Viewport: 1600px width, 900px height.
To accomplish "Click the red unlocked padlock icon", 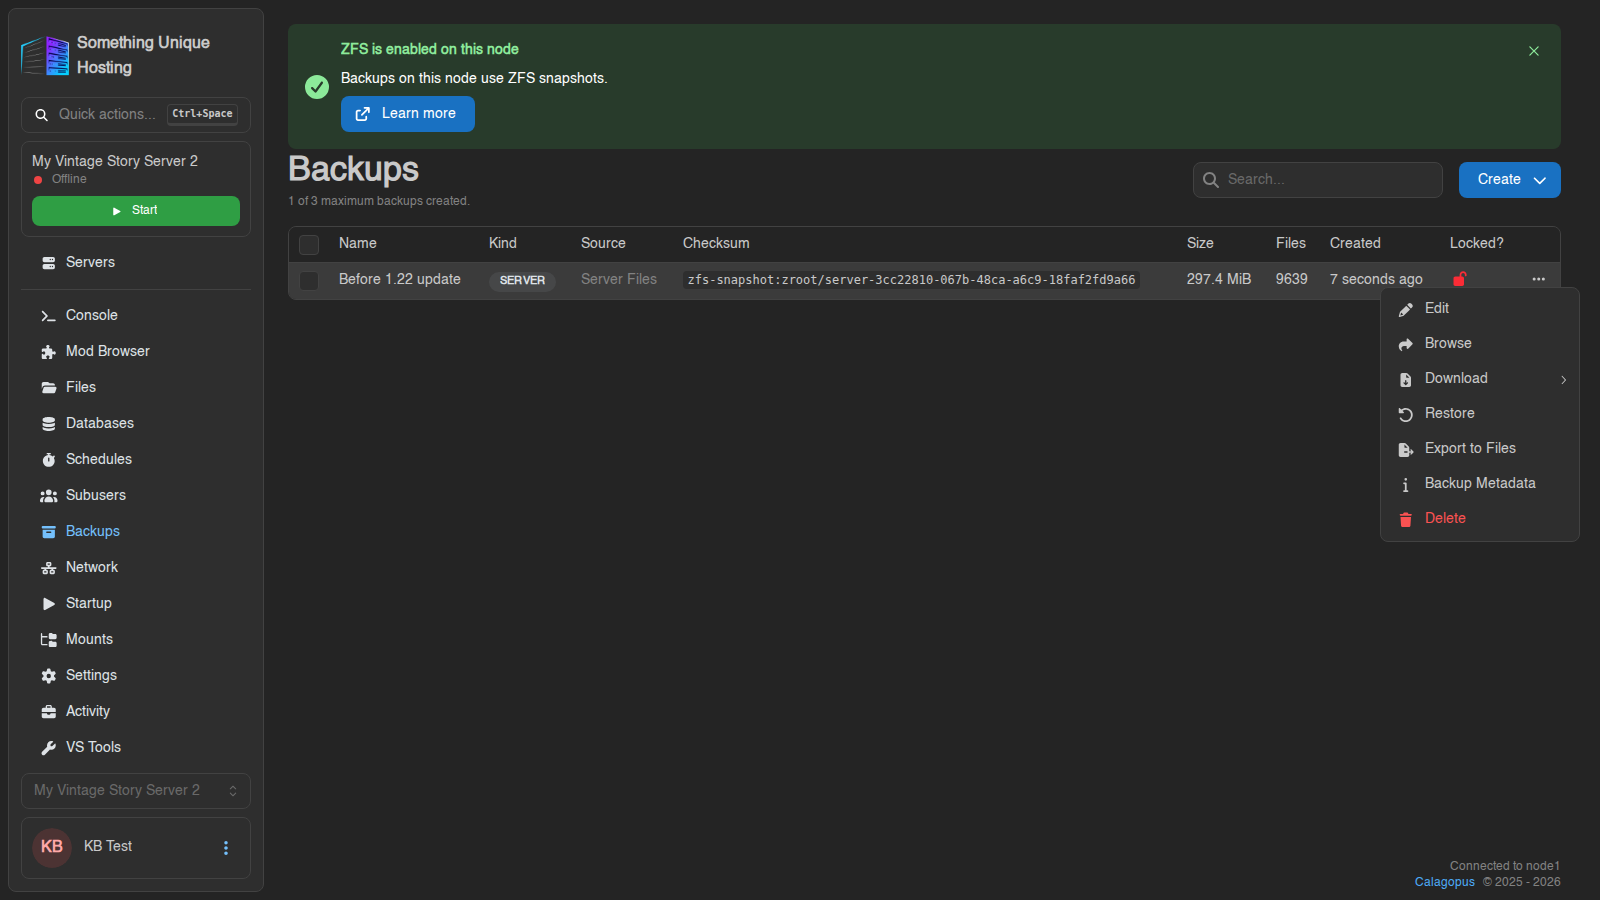I will pos(1460,279).
